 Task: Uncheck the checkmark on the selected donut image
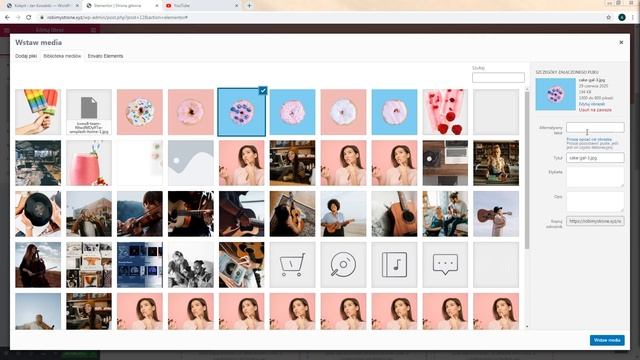tap(263, 91)
